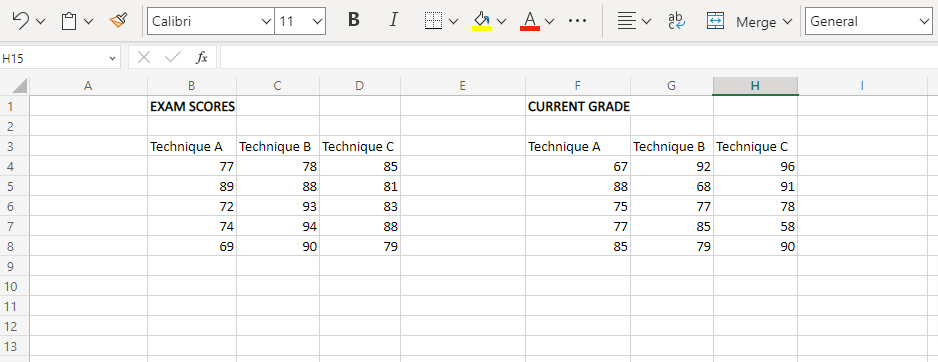Select cell with value 93
The width and height of the screenshot is (938, 362).
pos(278,206)
